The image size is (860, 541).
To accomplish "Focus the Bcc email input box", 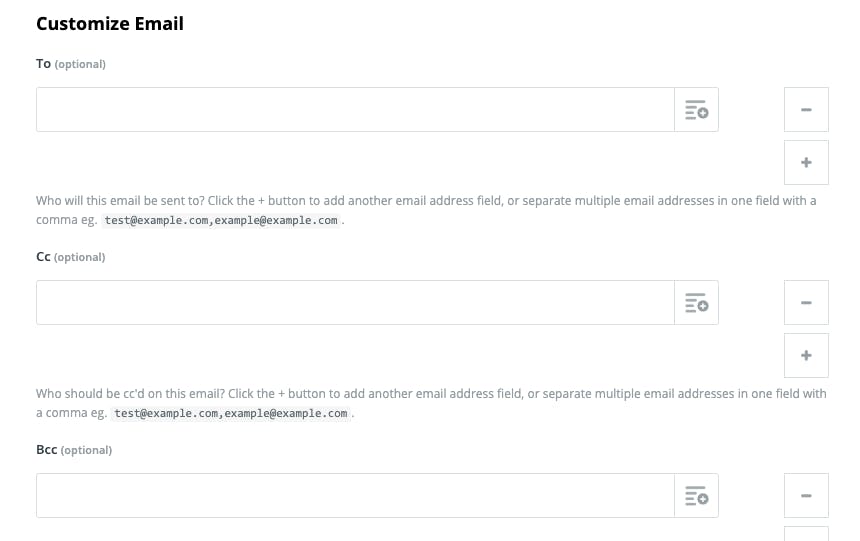I will 355,496.
